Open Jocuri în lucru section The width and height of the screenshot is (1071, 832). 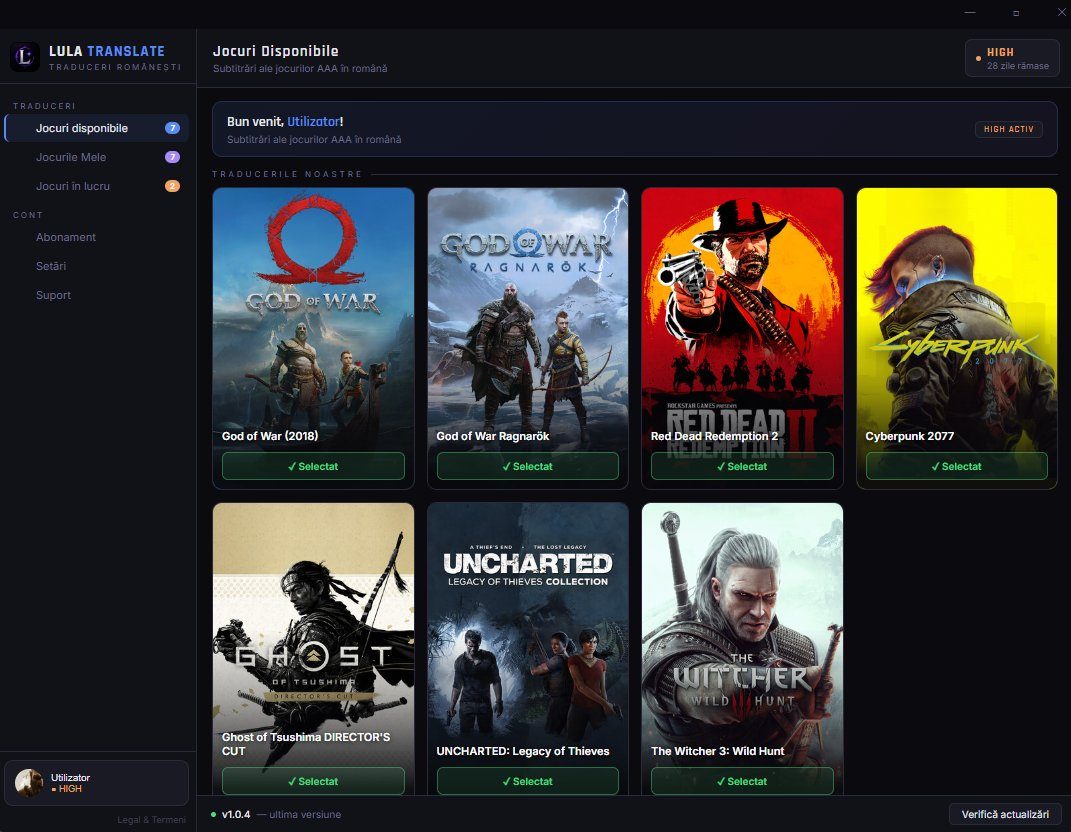point(96,186)
